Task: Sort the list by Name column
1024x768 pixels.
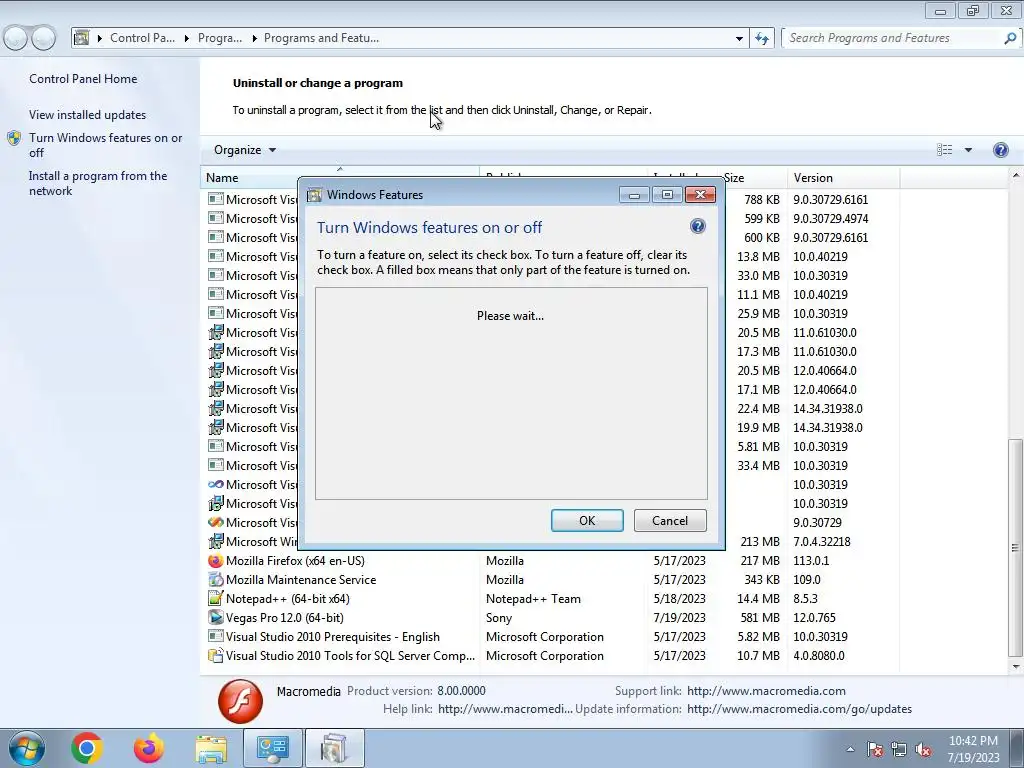Action: [x=222, y=178]
